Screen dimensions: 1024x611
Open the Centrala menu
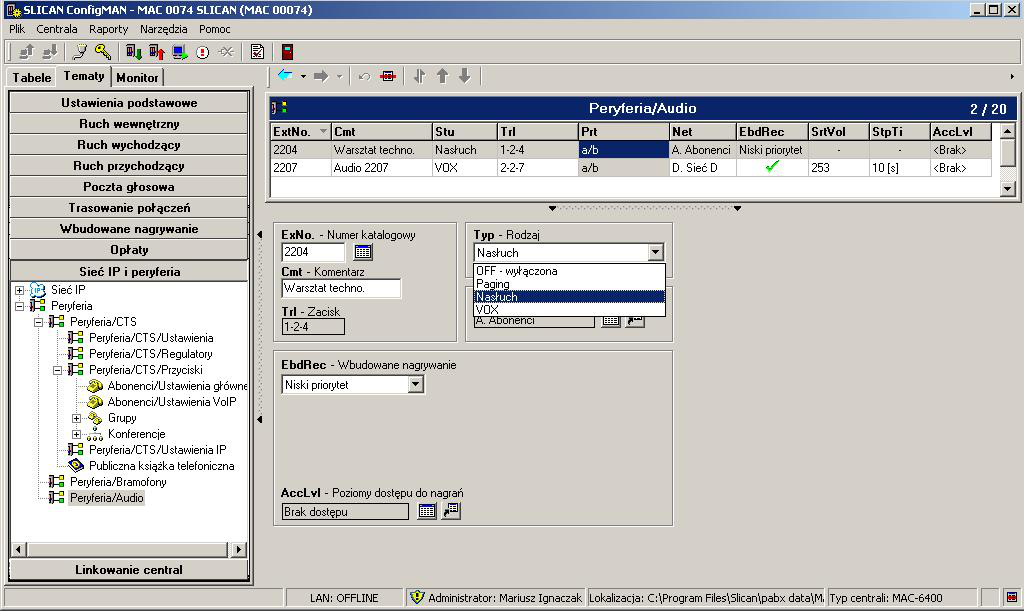tap(57, 29)
